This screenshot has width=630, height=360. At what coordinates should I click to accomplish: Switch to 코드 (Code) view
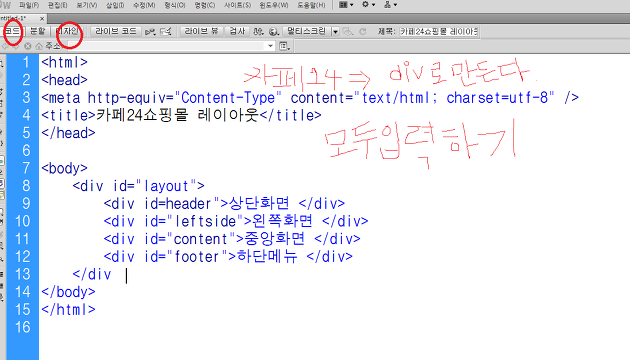(13, 31)
